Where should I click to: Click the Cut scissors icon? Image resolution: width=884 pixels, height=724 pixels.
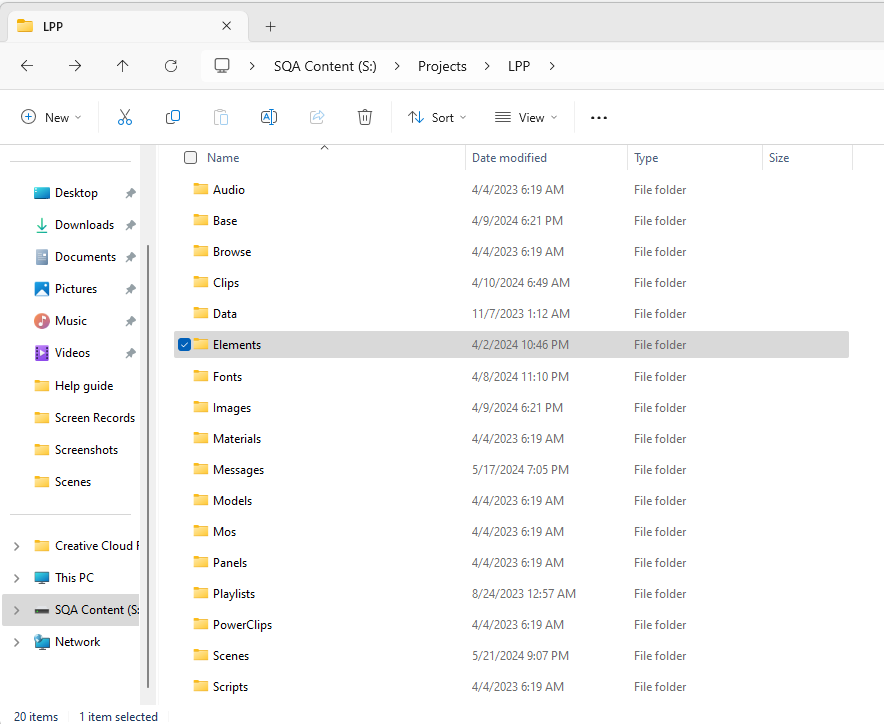coord(125,117)
